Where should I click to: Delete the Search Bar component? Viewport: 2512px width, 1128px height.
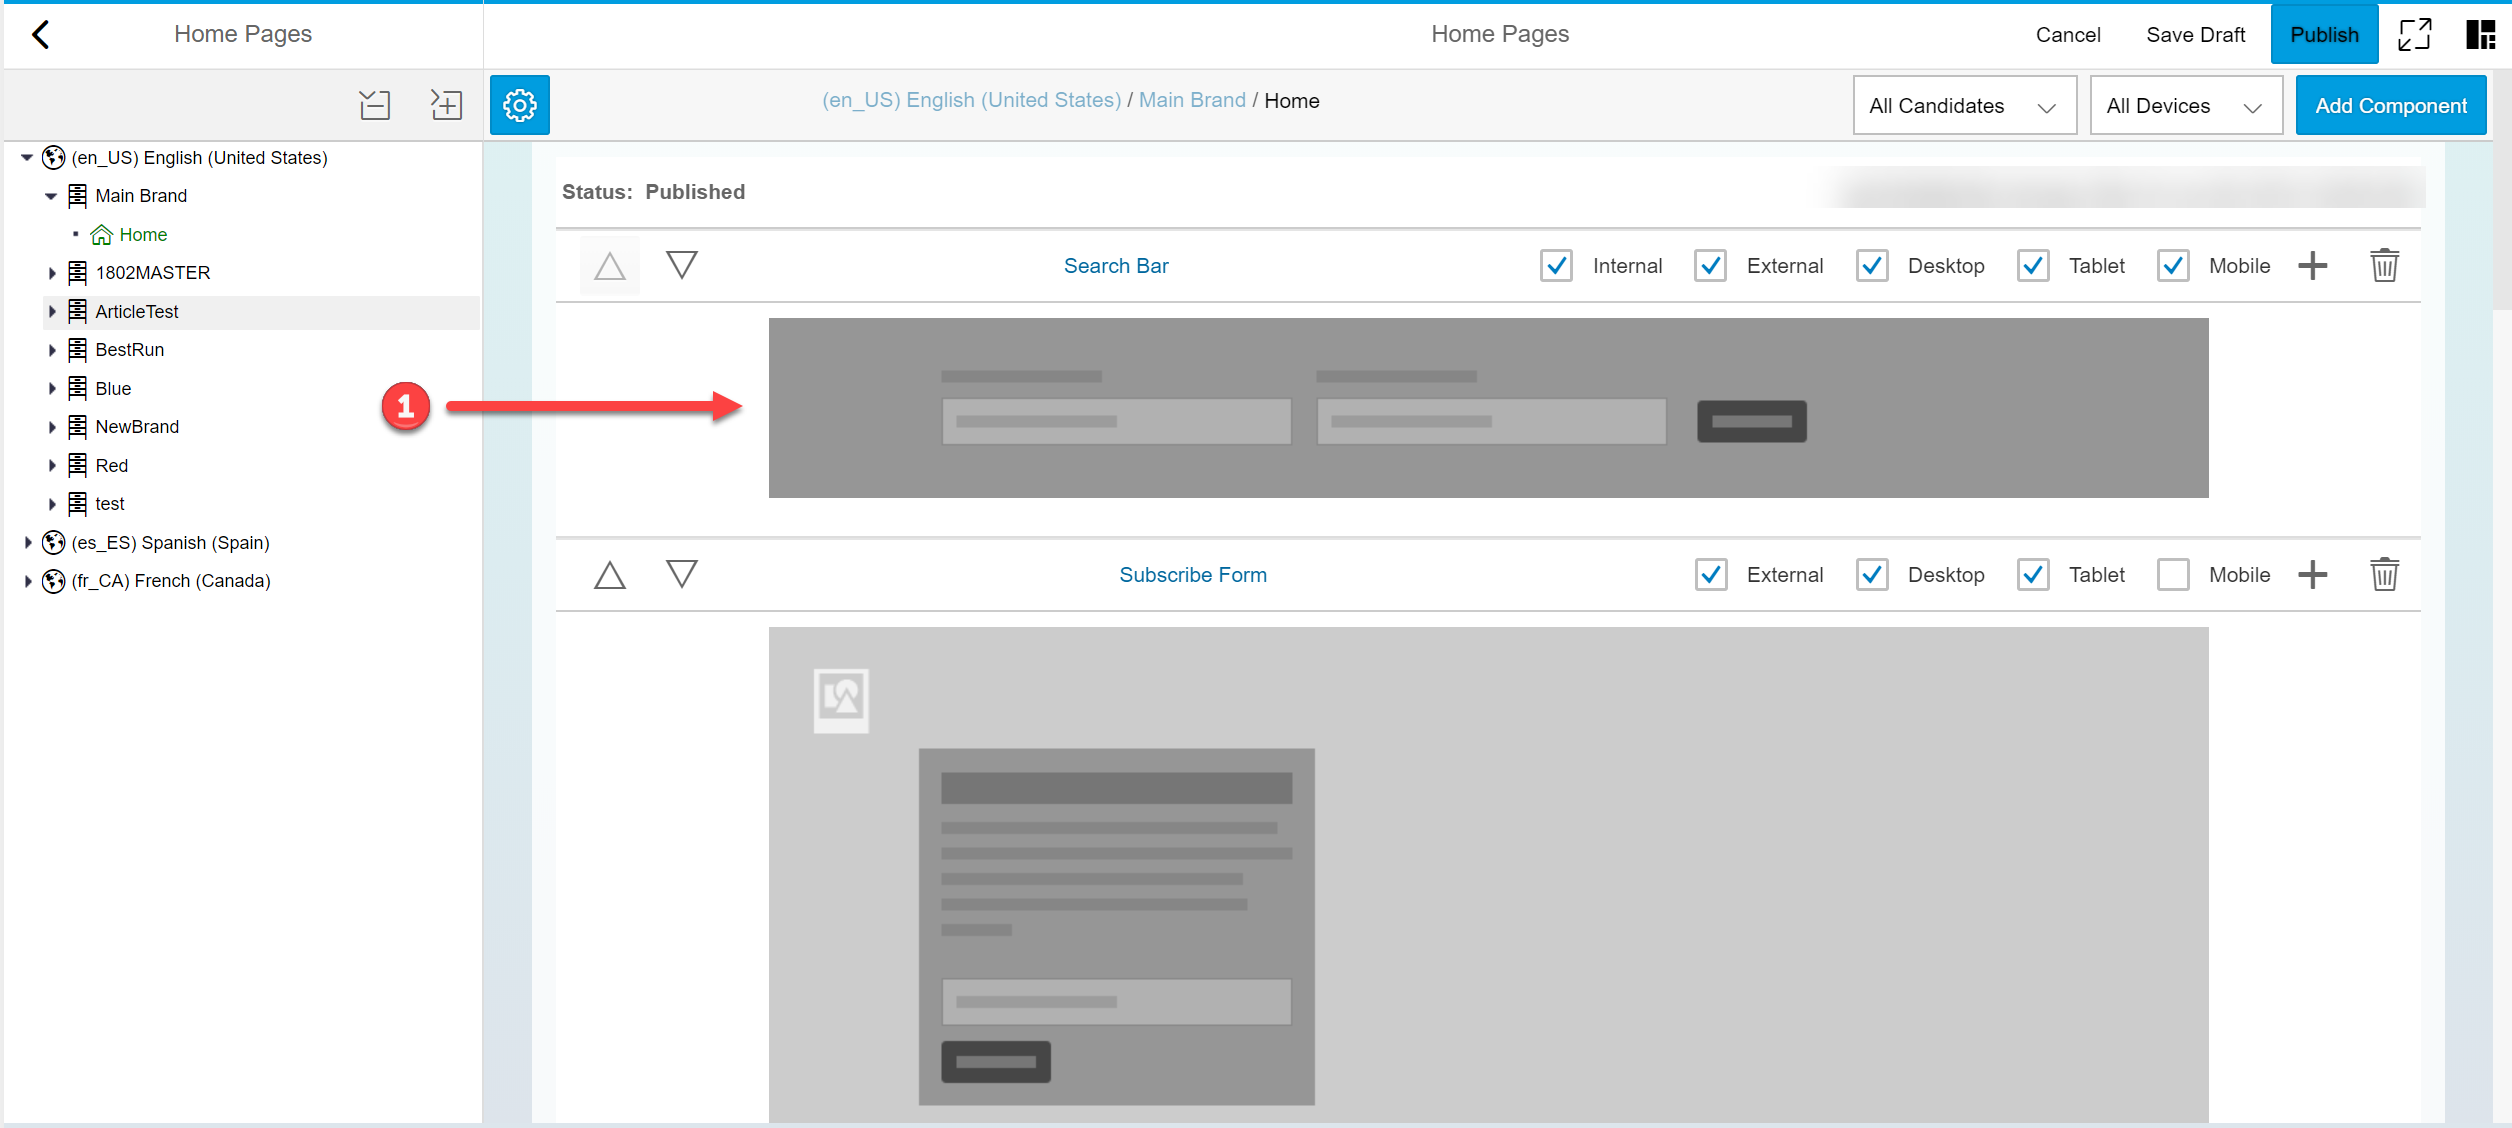click(x=2385, y=266)
